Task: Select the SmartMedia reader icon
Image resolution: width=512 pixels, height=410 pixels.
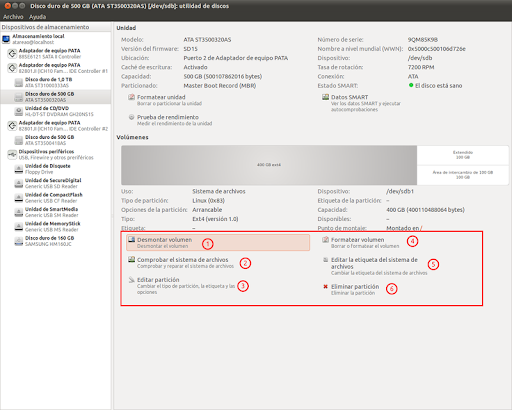Action: tap(19, 212)
